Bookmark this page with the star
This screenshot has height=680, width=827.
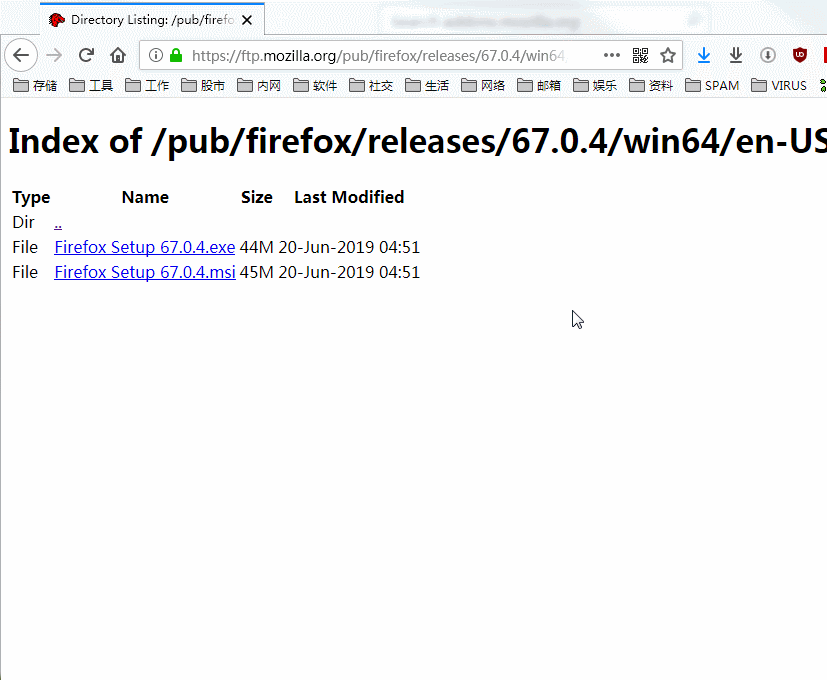click(668, 55)
